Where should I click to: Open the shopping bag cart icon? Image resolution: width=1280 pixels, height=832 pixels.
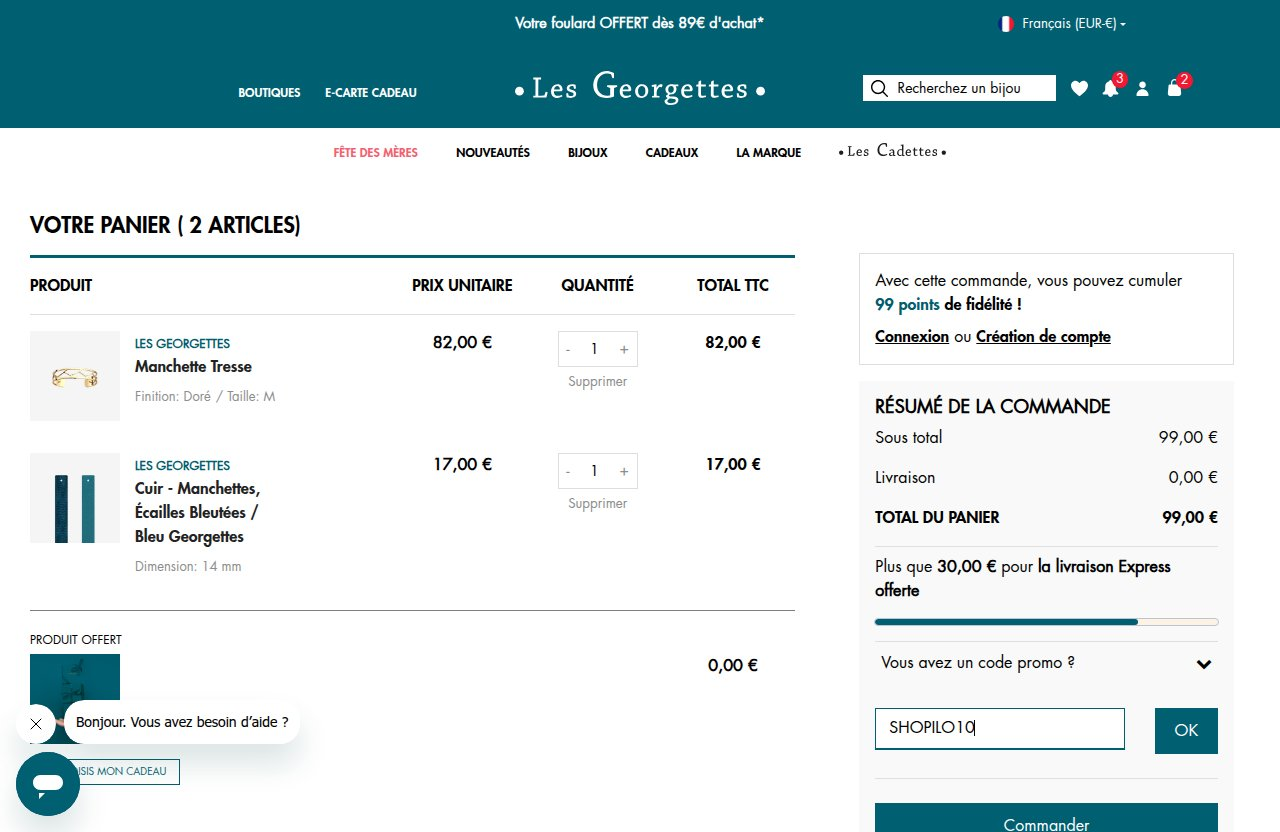pos(1175,88)
